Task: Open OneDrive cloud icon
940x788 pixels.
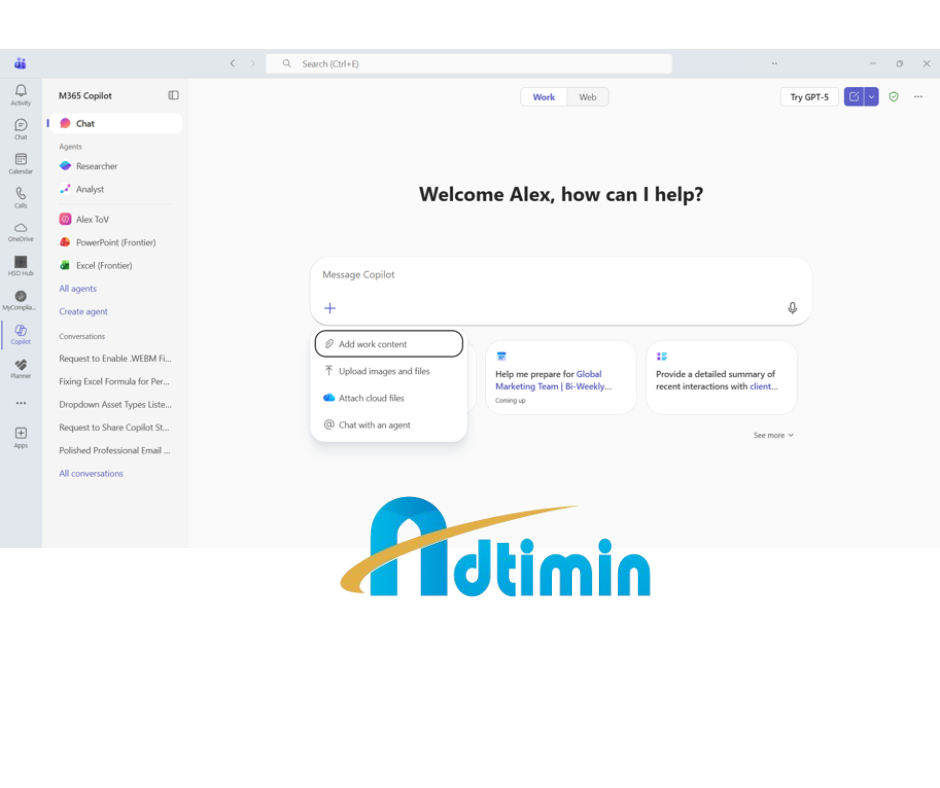Action: 21,230
